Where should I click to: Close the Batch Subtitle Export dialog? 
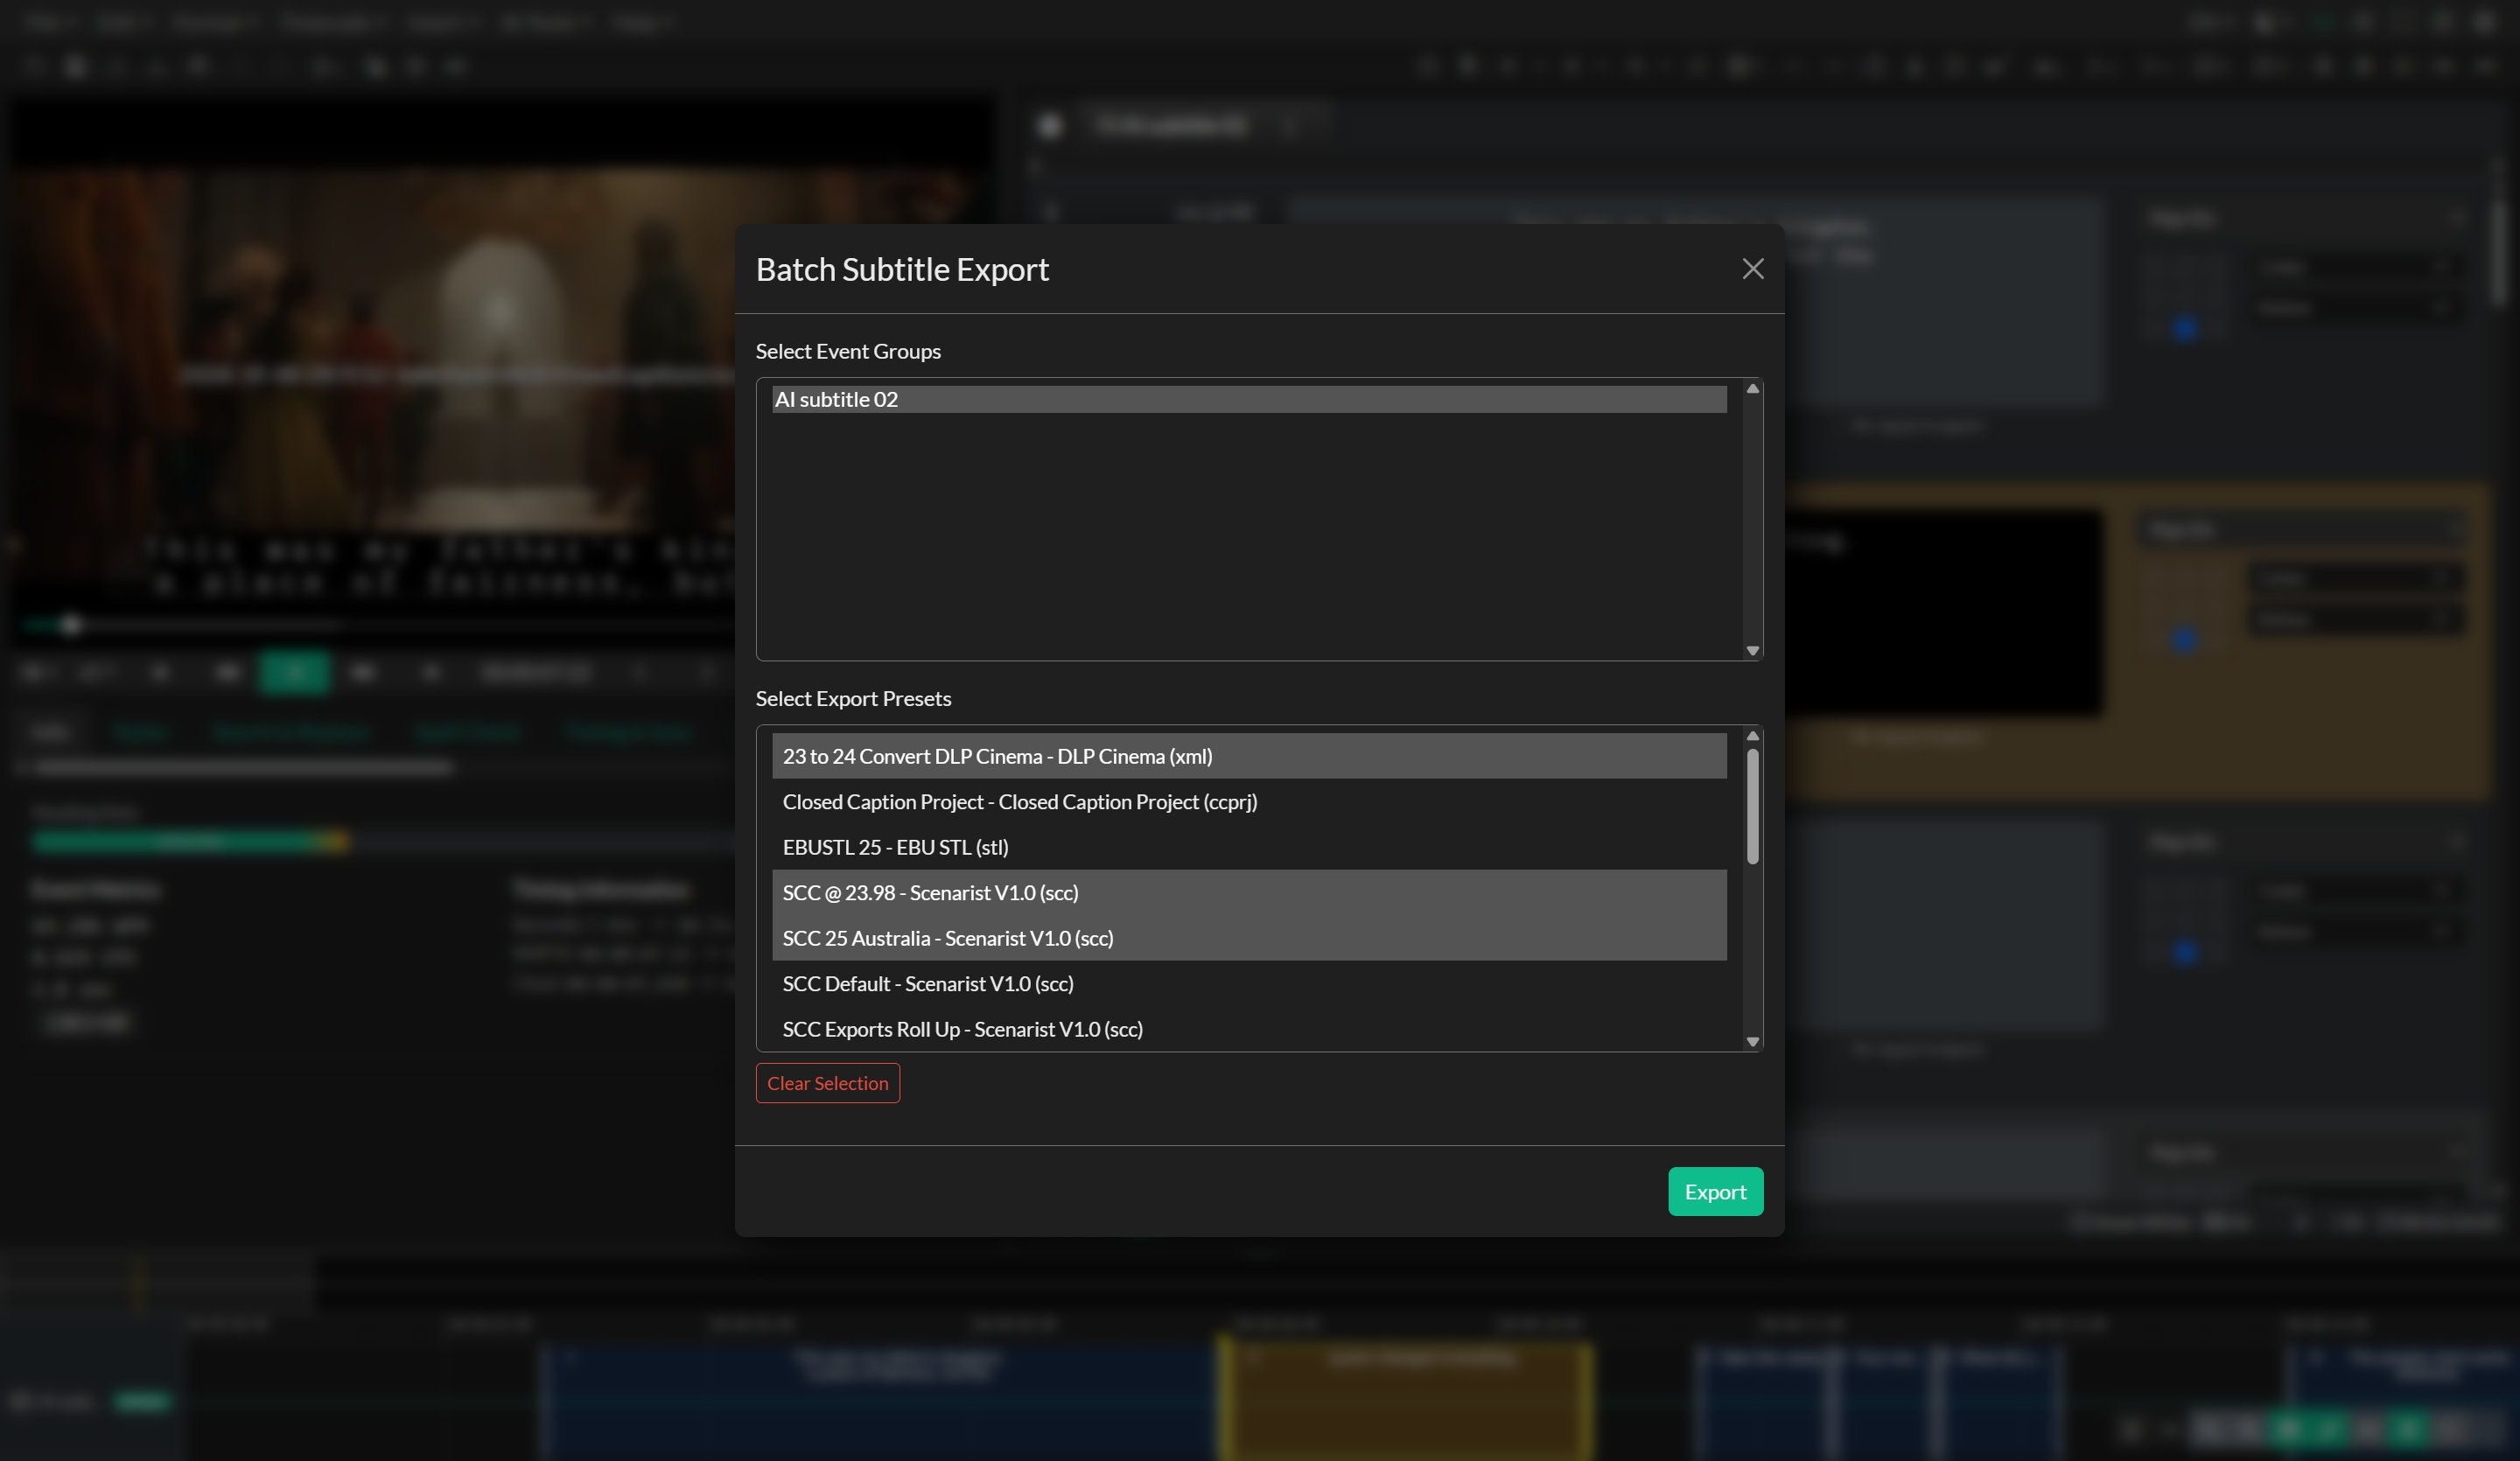click(x=1752, y=269)
